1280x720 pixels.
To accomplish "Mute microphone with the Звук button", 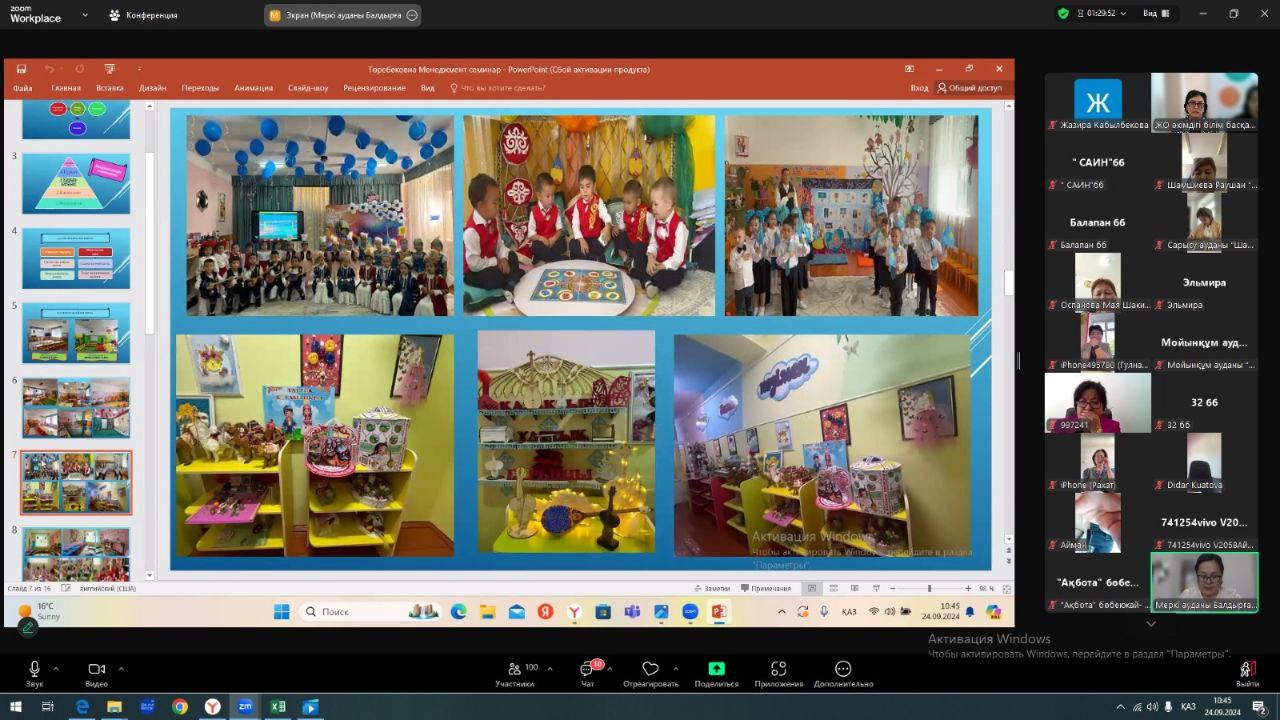I will (34, 674).
